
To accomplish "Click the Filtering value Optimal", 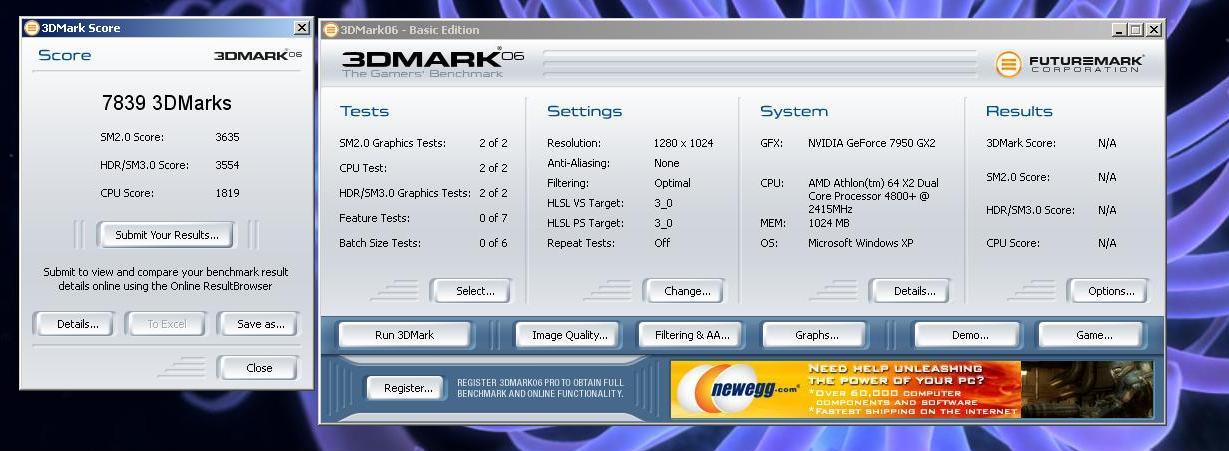I will point(672,183).
